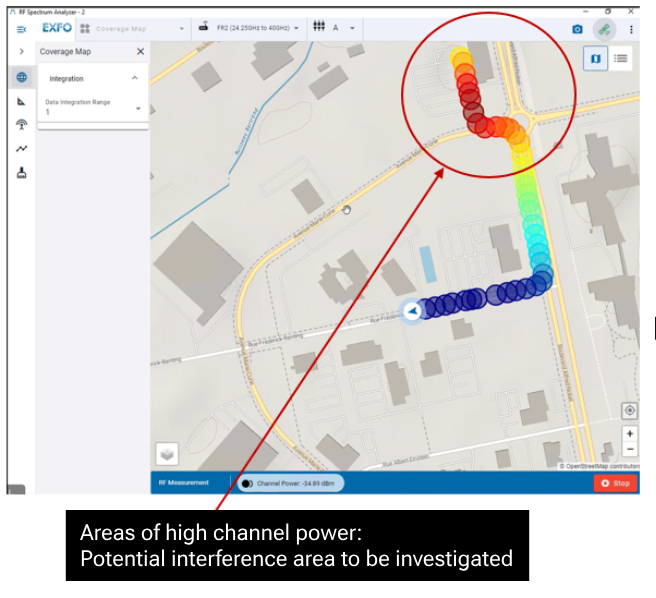Screen dimensions: 656x598
Task: Collapse the Integration section
Action: pos(135,78)
